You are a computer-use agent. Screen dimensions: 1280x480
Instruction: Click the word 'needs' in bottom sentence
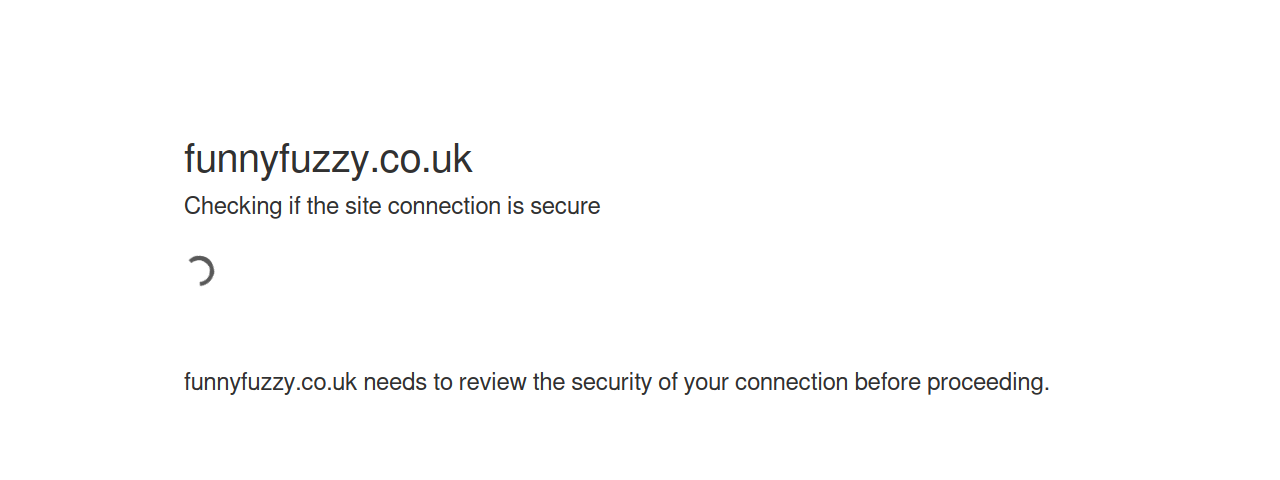click(x=395, y=382)
